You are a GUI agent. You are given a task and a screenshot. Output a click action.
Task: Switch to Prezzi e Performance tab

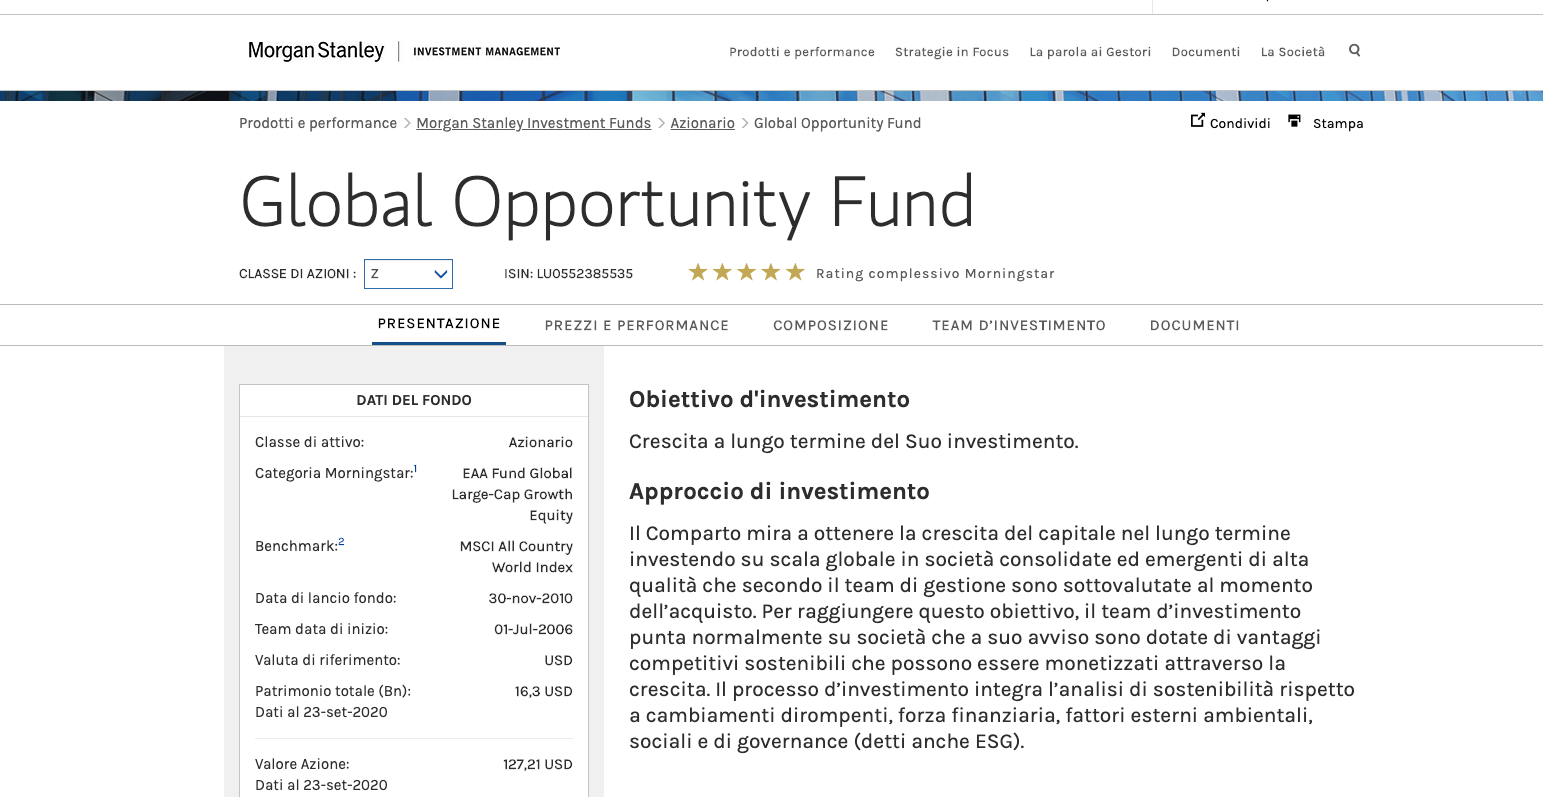637,325
